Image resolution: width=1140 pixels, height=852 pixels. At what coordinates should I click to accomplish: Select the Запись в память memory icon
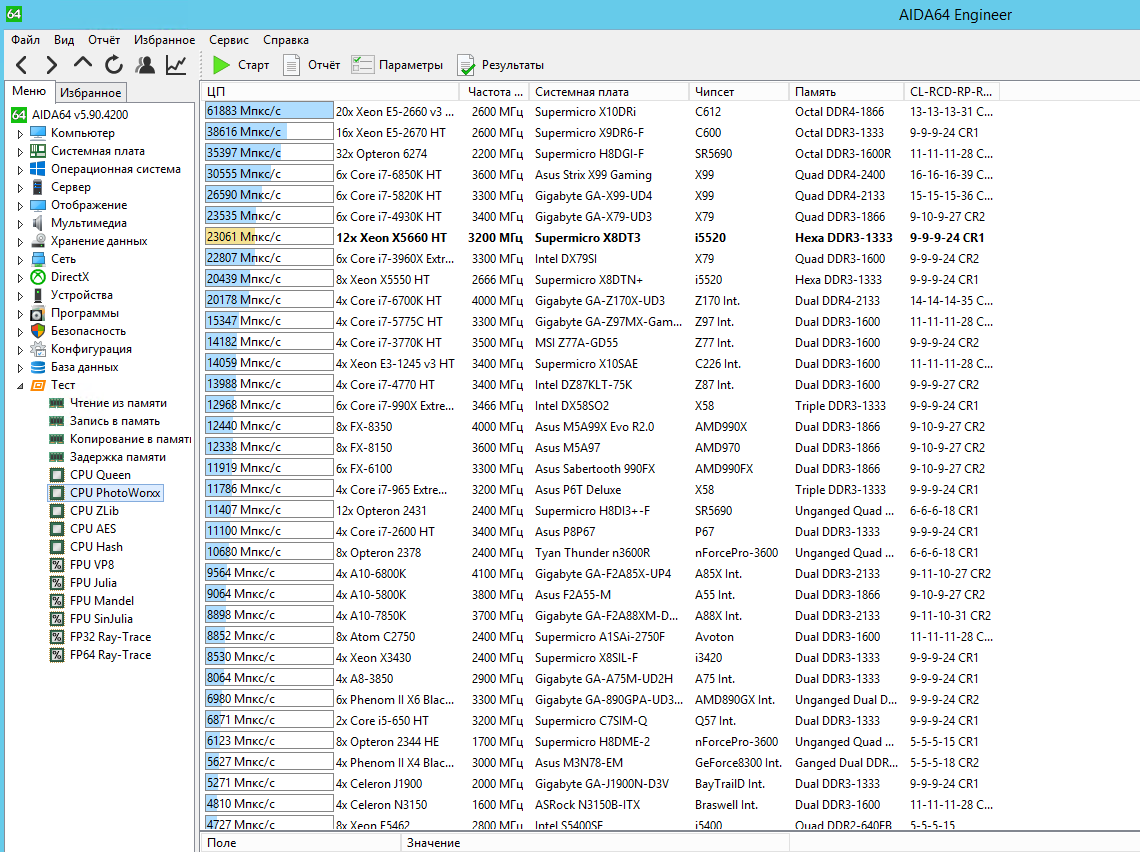[x=57, y=421]
